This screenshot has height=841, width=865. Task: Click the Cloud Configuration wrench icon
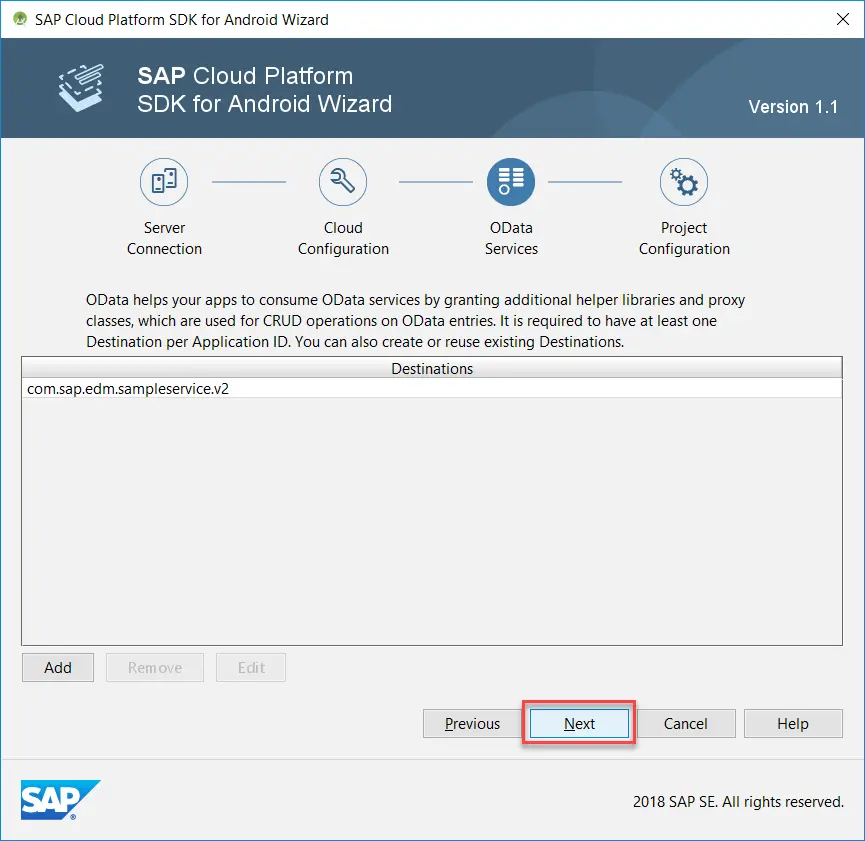(x=343, y=182)
